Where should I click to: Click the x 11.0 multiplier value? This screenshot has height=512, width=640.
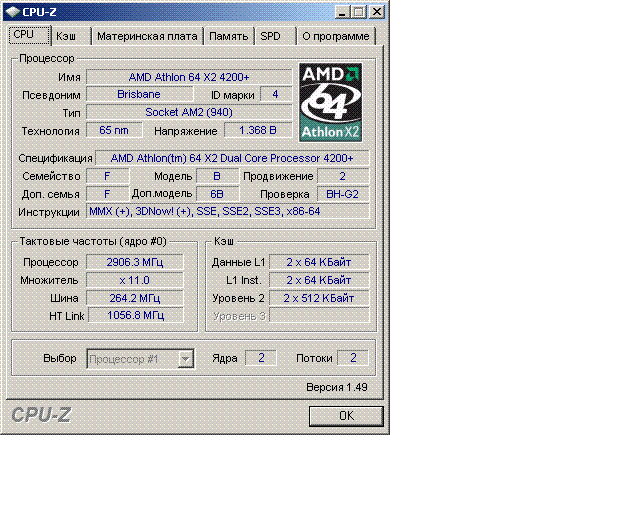coord(135,280)
